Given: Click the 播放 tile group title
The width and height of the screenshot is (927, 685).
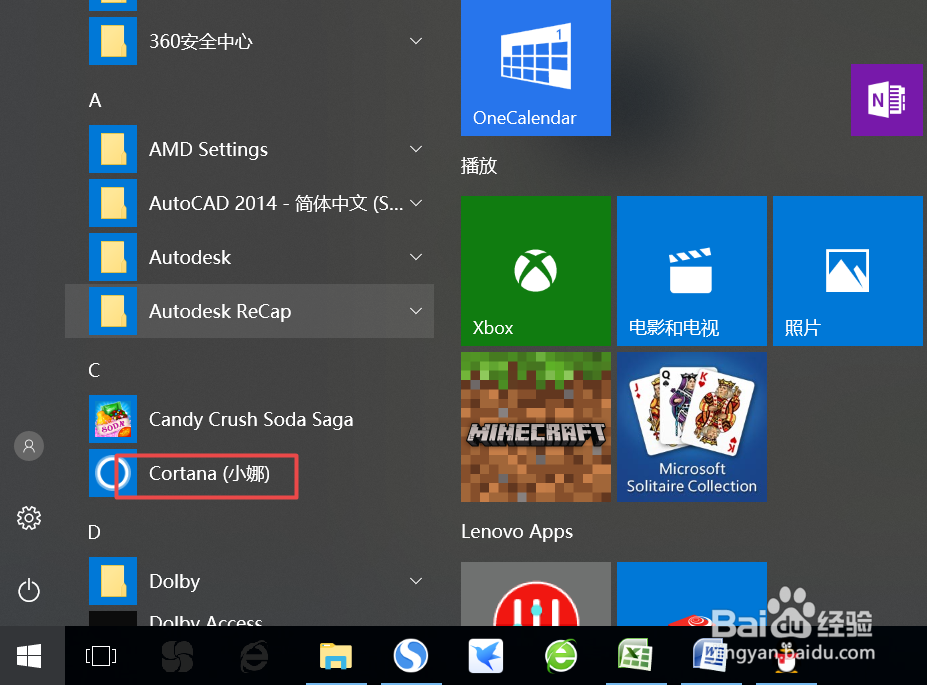Looking at the screenshot, I should point(479,165).
